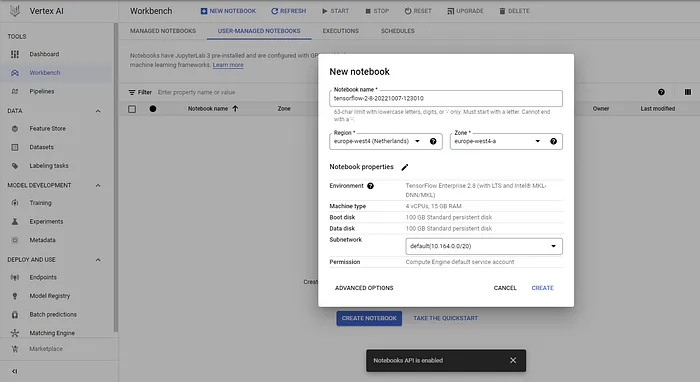Click the Zone column header
This screenshot has height=382, width=700.
click(284, 109)
